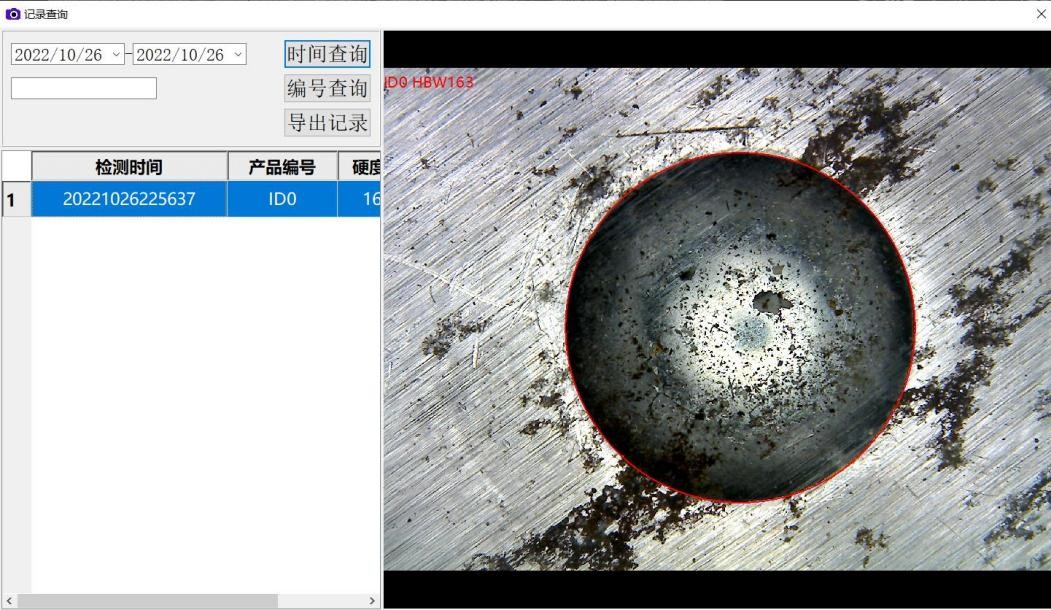
Task: Click the 产品编号 column header
Action: pos(282,166)
